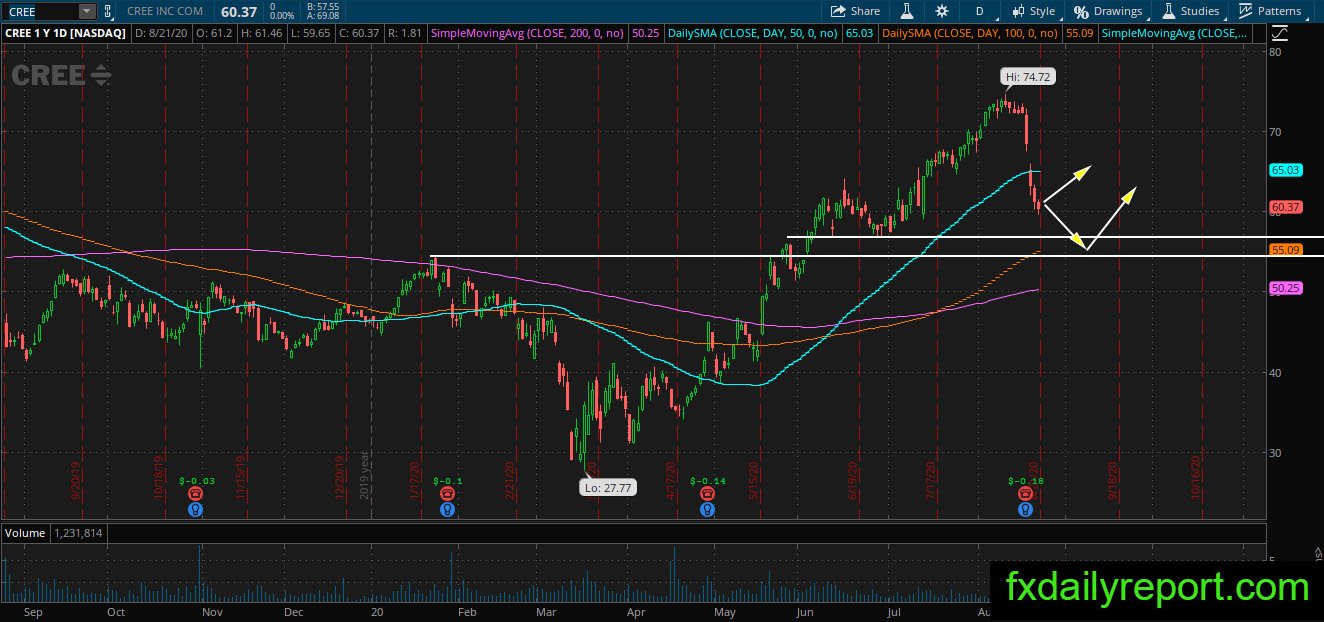This screenshot has height=622, width=1324.
Task: Click the red earnings phone icon near $-0.14
Action: [707, 493]
